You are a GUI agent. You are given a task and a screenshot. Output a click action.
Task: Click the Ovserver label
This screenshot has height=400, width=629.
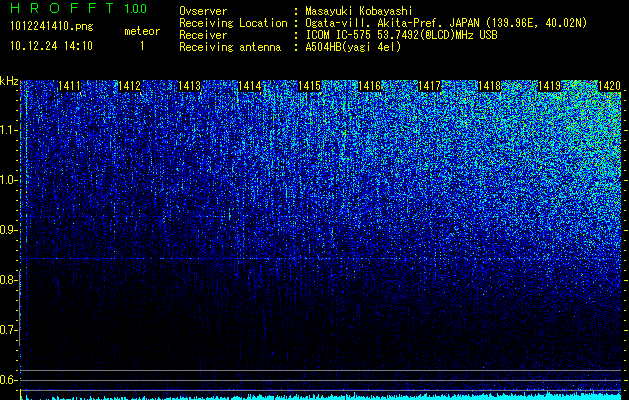pyautogui.click(x=203, y=11)
